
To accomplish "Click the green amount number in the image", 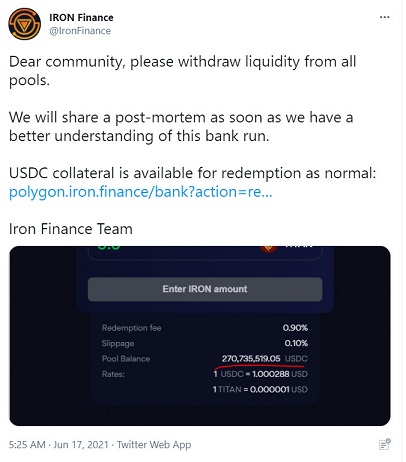I will point(109,248).
